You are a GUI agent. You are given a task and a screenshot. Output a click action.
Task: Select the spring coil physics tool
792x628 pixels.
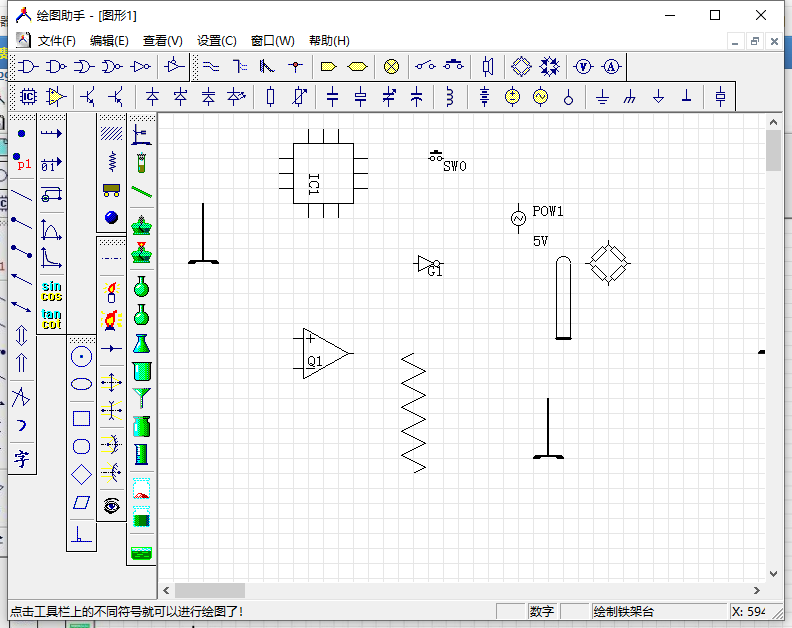(112, 162)
